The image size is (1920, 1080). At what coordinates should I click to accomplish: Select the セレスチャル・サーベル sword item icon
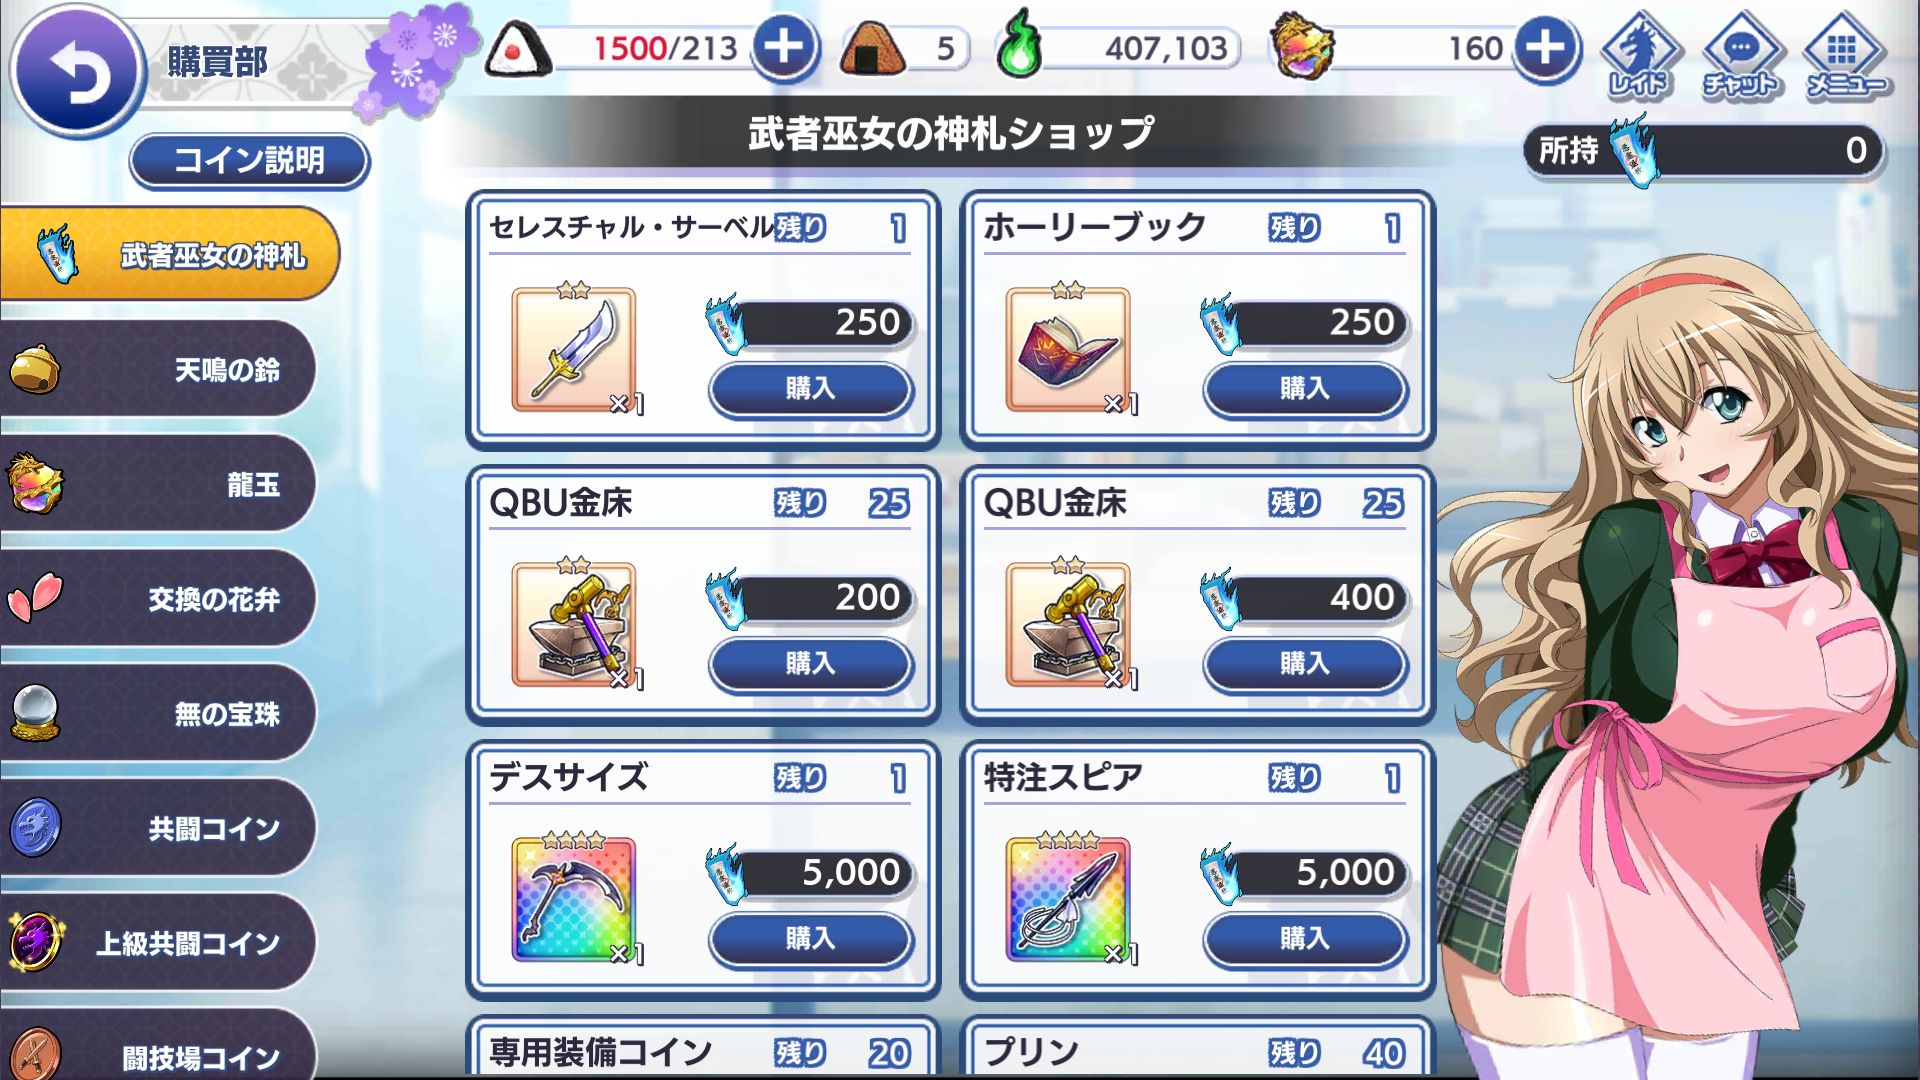point(574,349)
